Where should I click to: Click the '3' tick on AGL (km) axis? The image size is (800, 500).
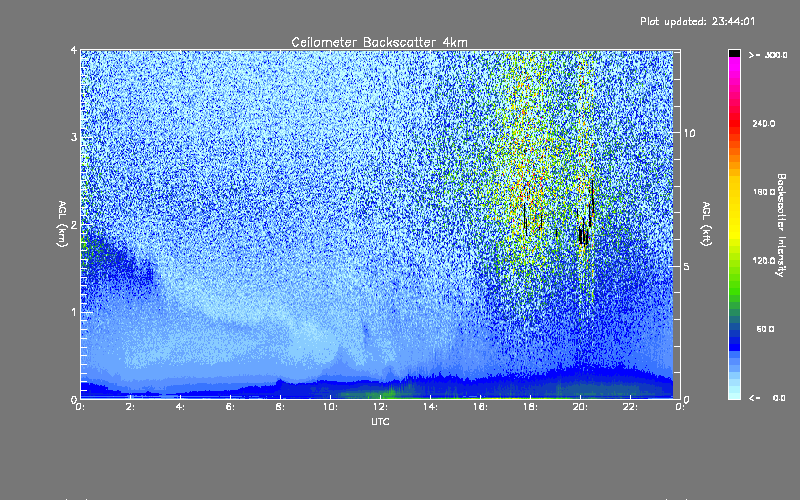tap(74, 137)
